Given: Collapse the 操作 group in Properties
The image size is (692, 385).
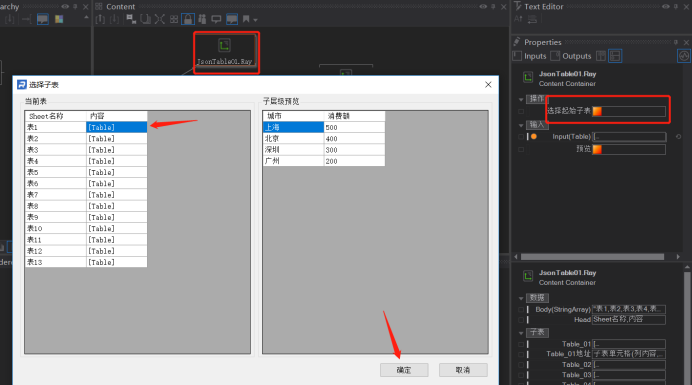Looking at the screenshot, I should pyautogui.click(x=521, y=99).
